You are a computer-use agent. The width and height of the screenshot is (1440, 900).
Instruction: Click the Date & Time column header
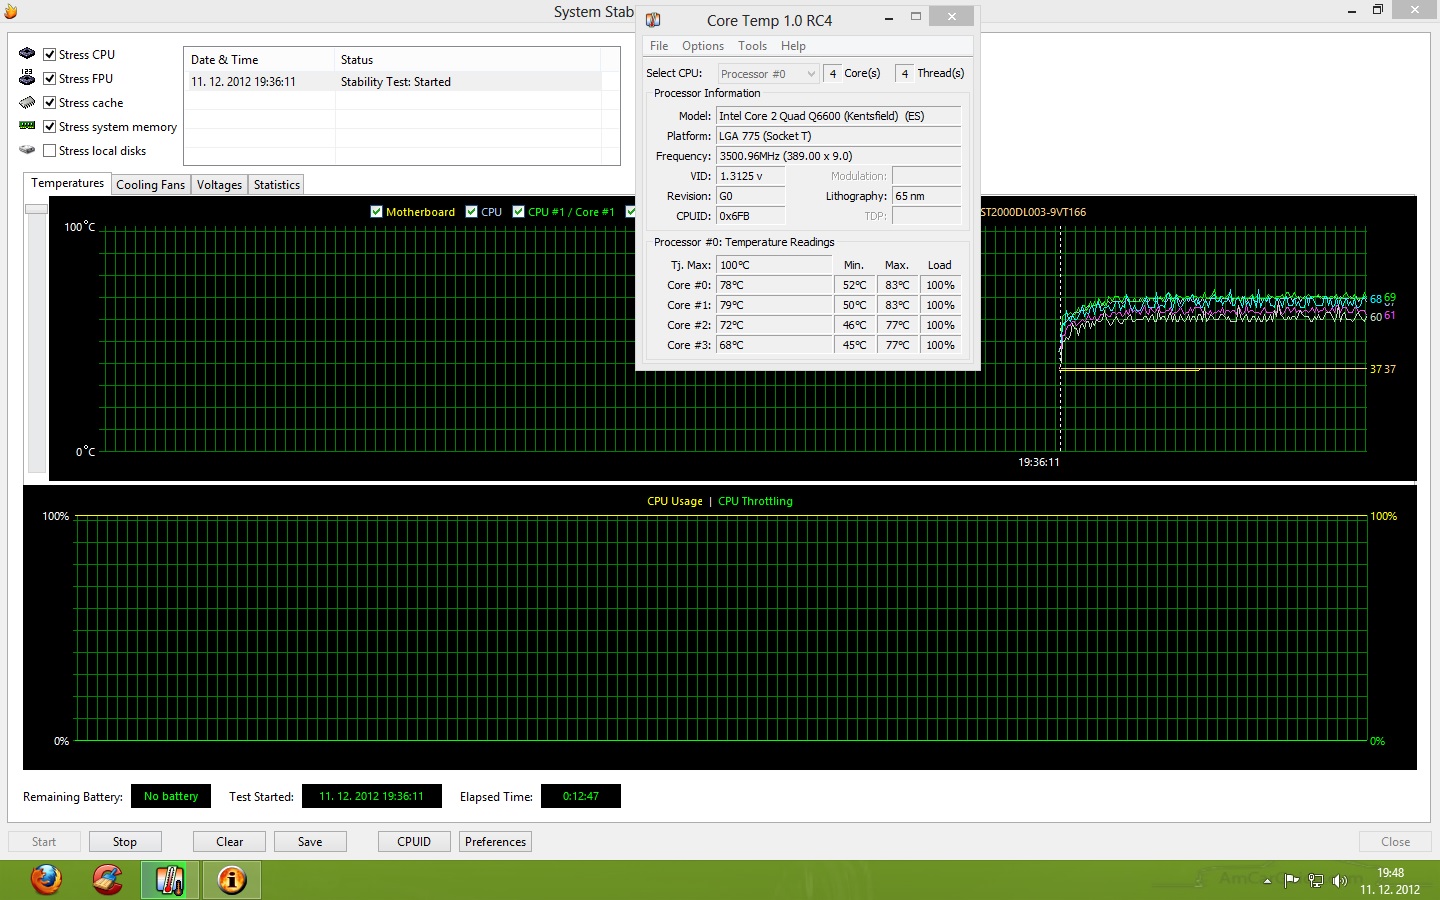pos(259,60)
